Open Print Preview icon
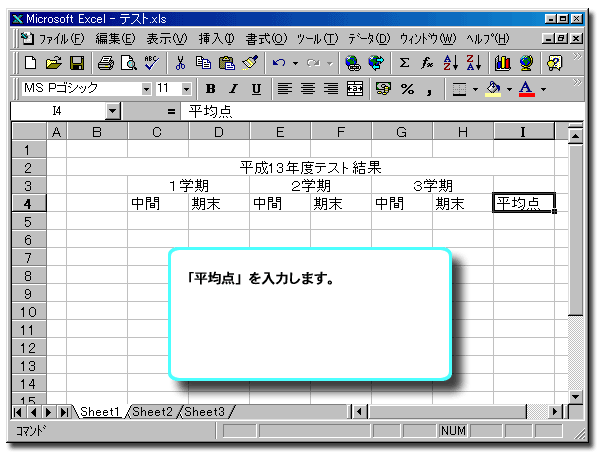 coord(129,63)
